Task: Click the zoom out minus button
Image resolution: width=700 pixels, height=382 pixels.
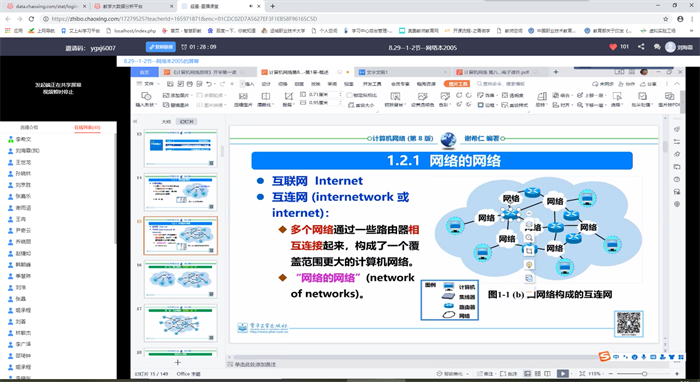Action: coord(611,374)
